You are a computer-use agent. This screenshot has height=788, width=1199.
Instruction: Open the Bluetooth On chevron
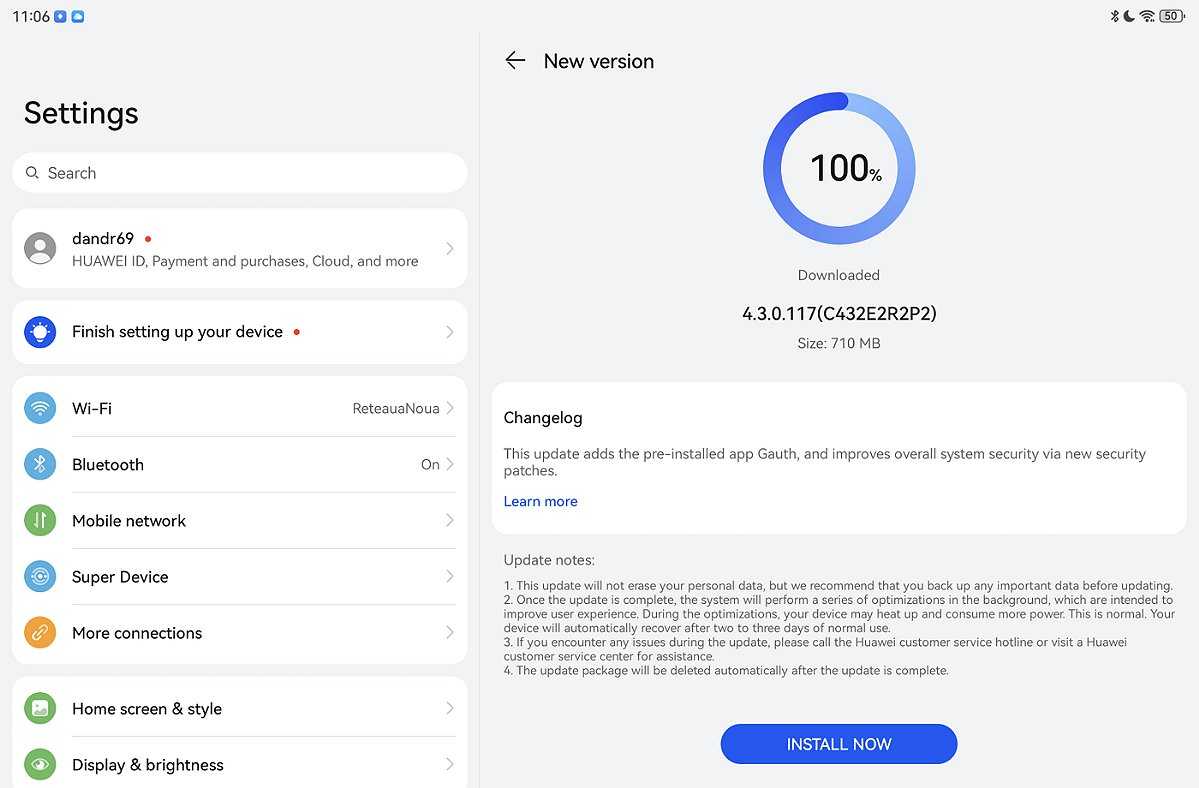tap(450, 464)
